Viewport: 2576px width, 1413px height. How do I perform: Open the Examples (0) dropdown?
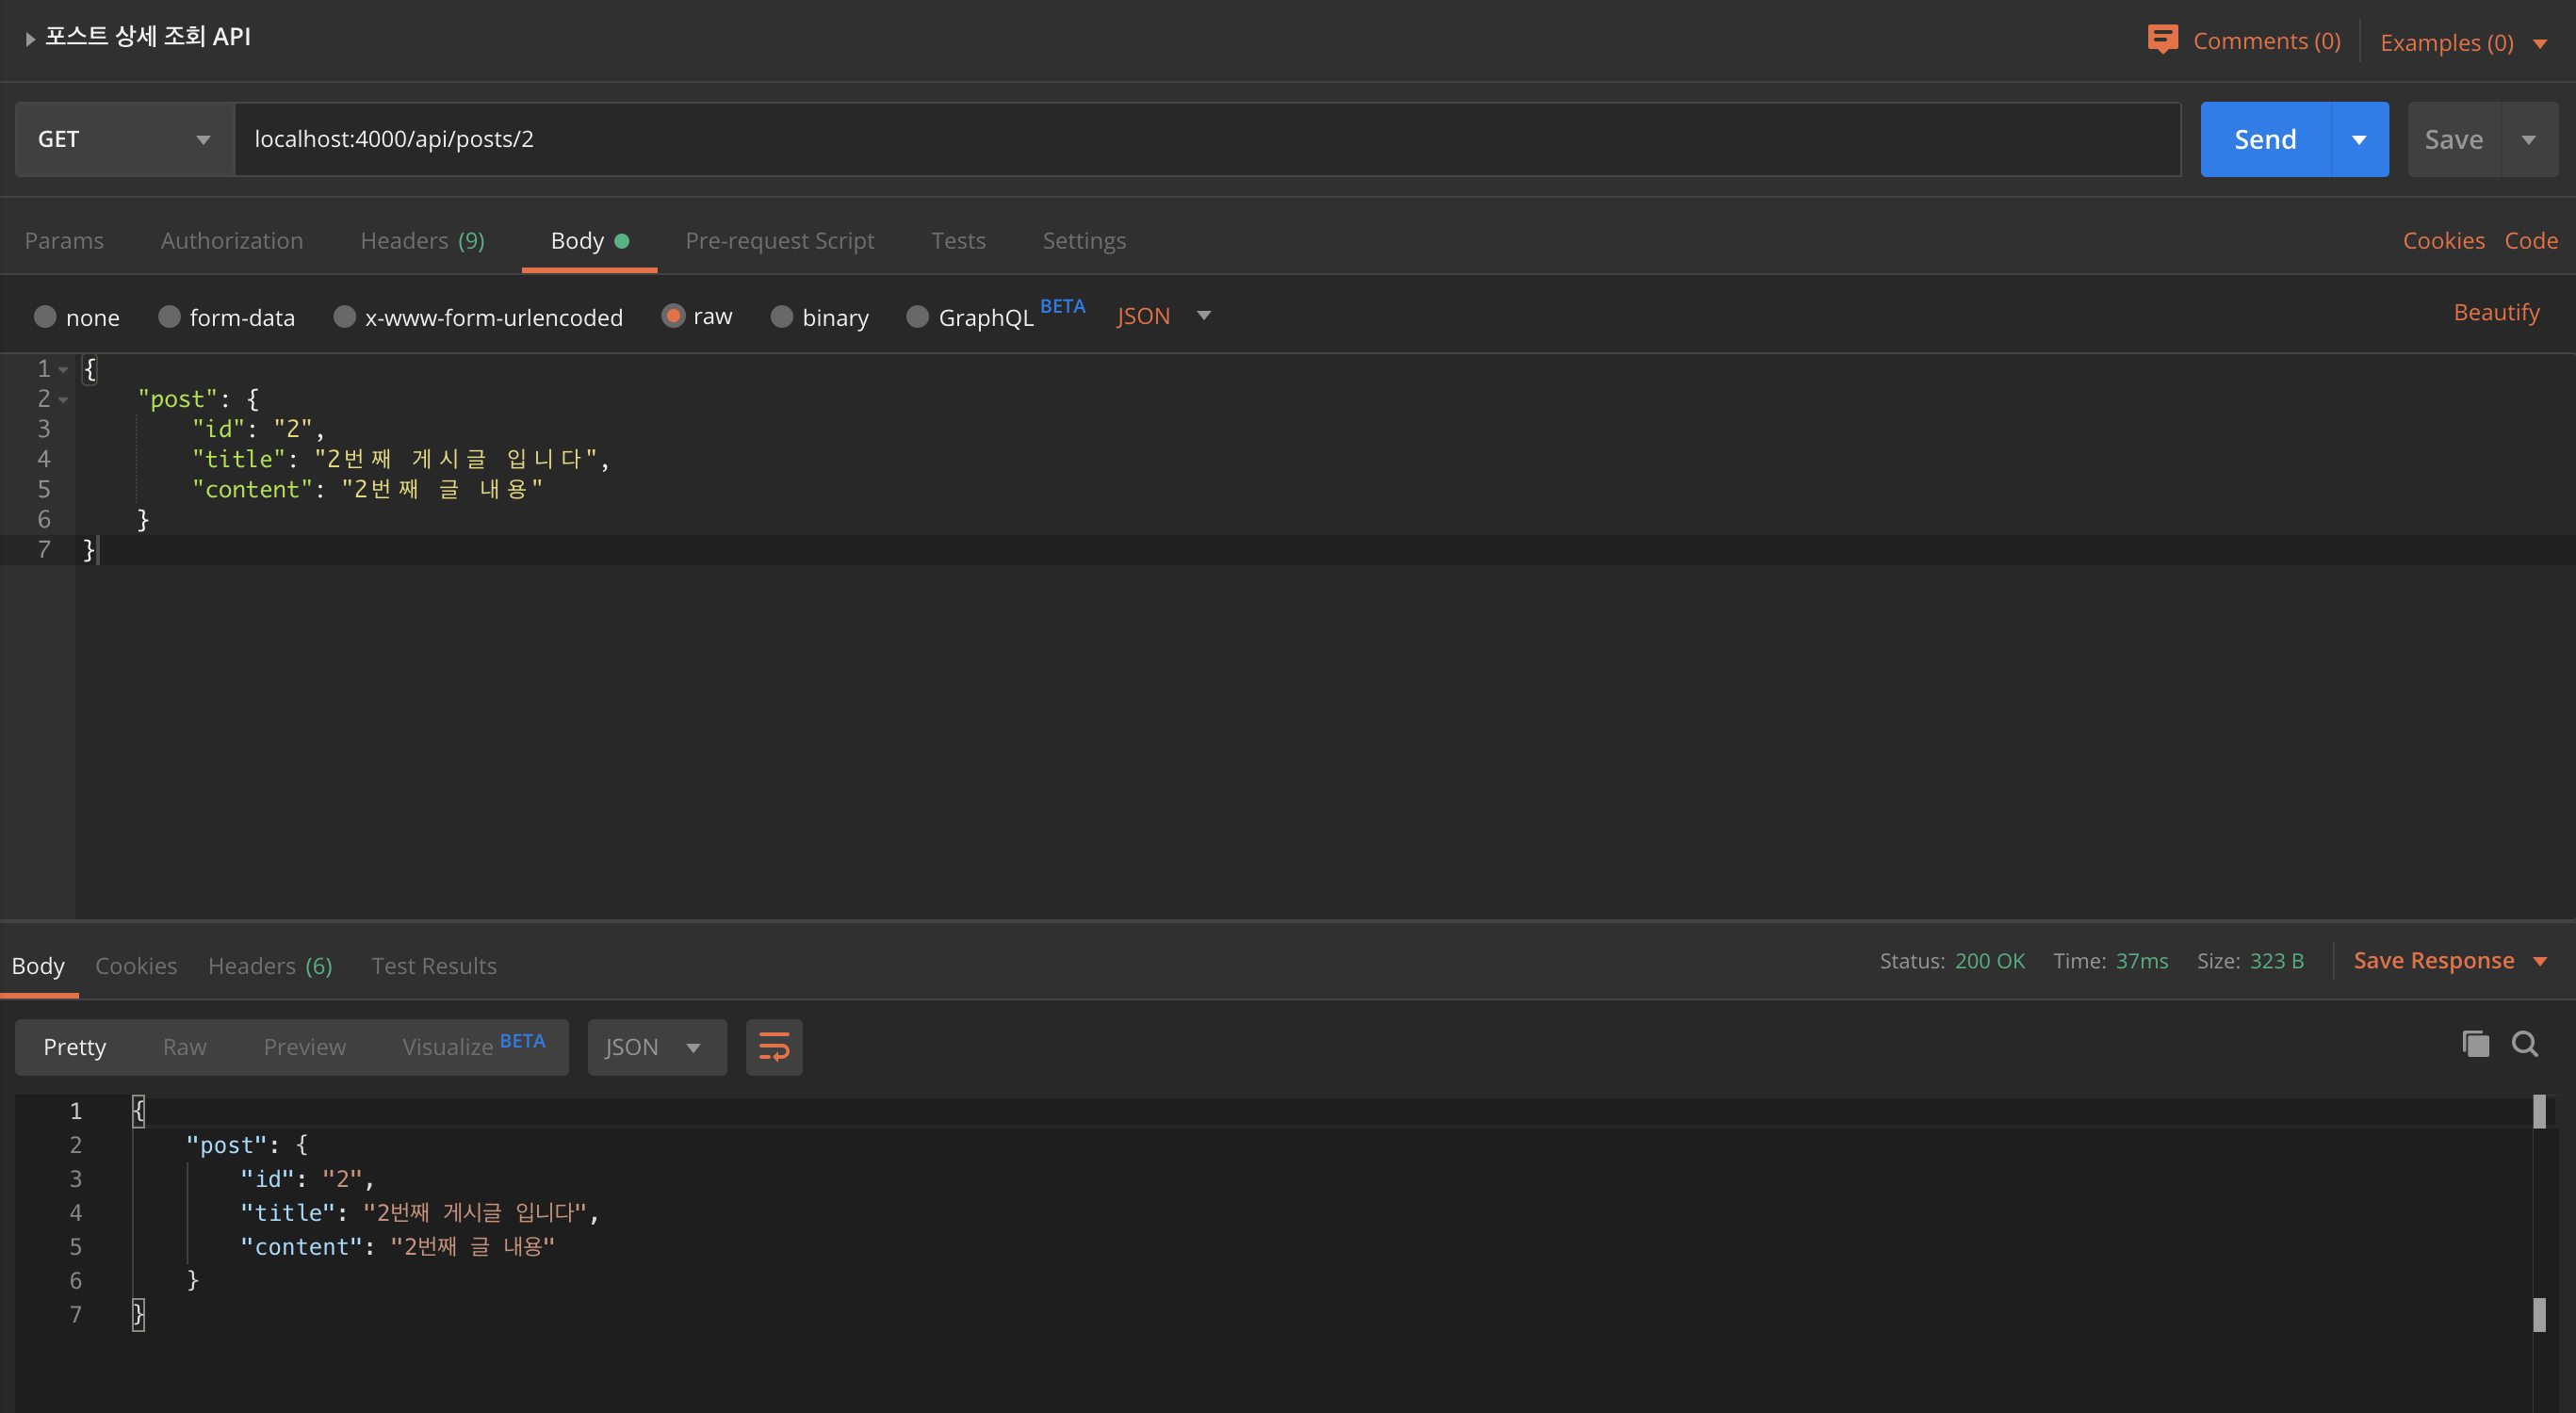2463,42
